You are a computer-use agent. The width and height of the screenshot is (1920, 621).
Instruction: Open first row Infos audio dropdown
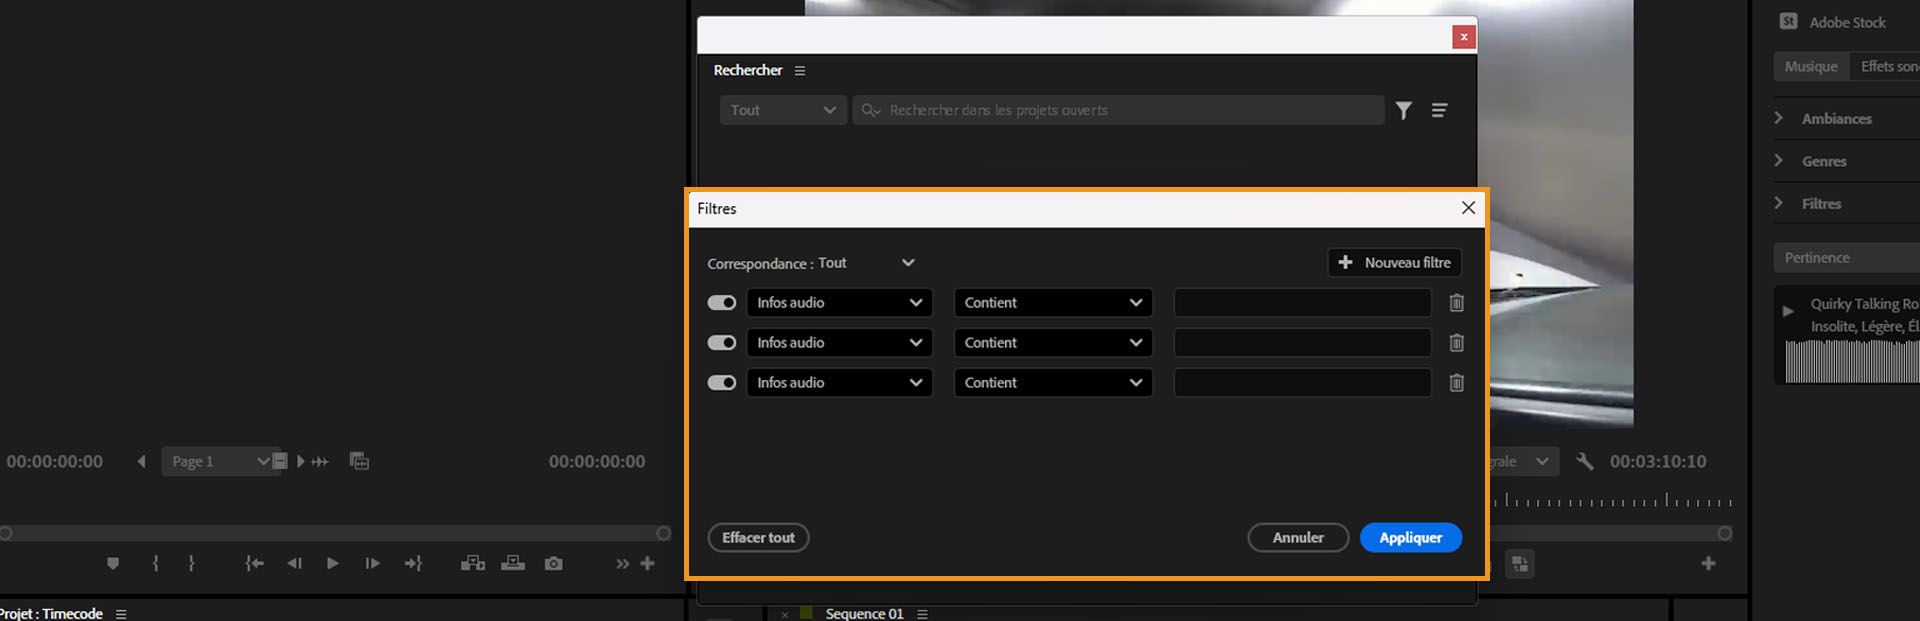click(x=840, y=303)
